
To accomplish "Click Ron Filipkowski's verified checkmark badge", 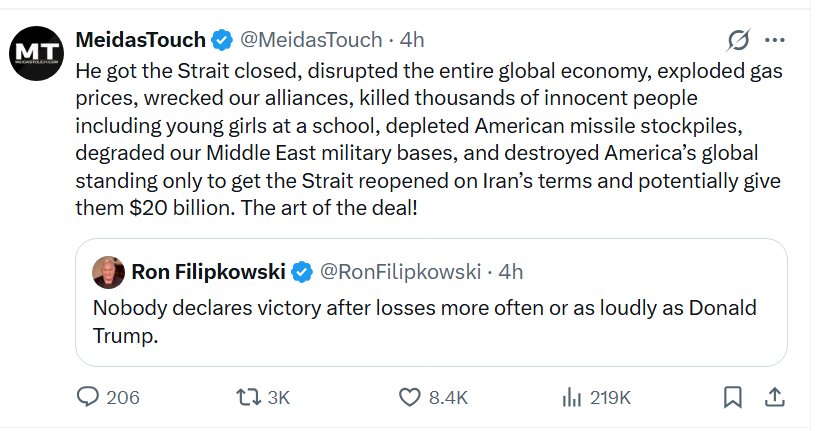I will (x=301, y=271).
